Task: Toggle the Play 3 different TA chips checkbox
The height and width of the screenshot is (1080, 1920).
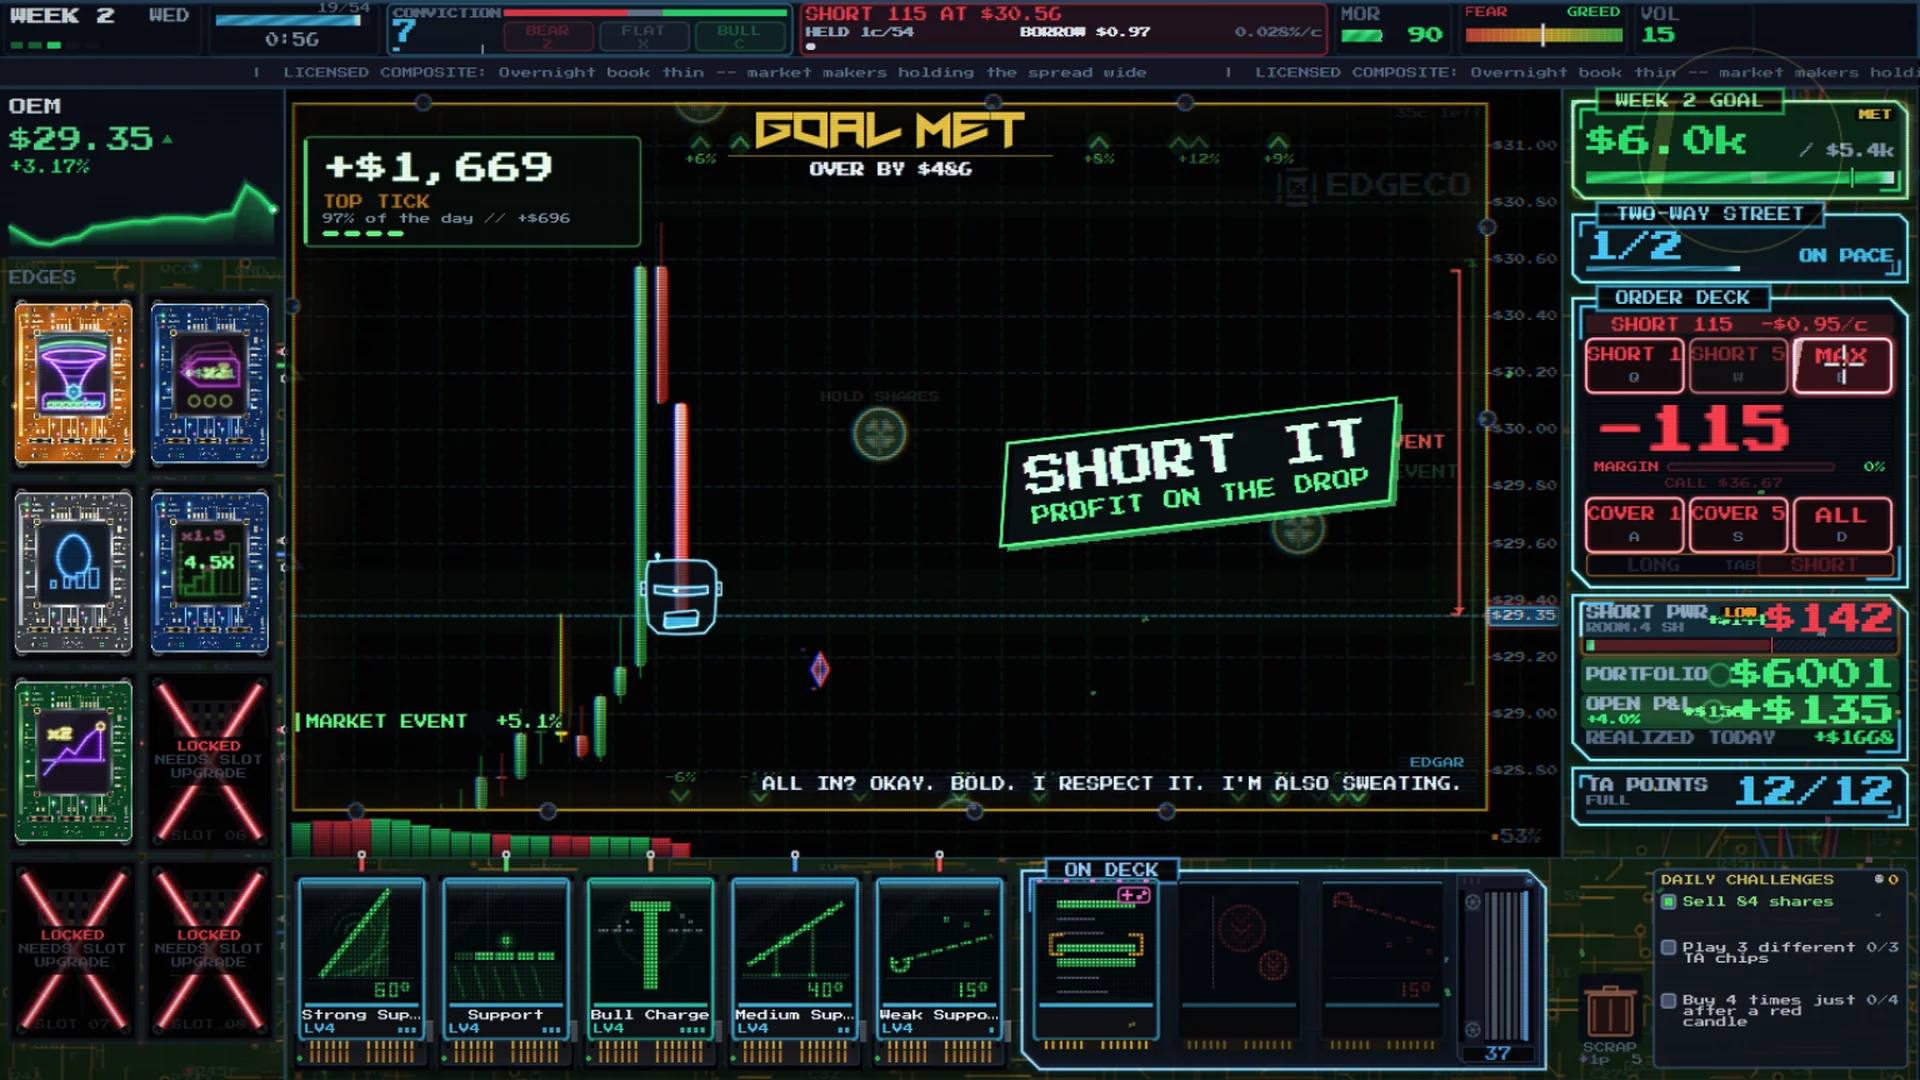Action: [x=1668, y=947]
